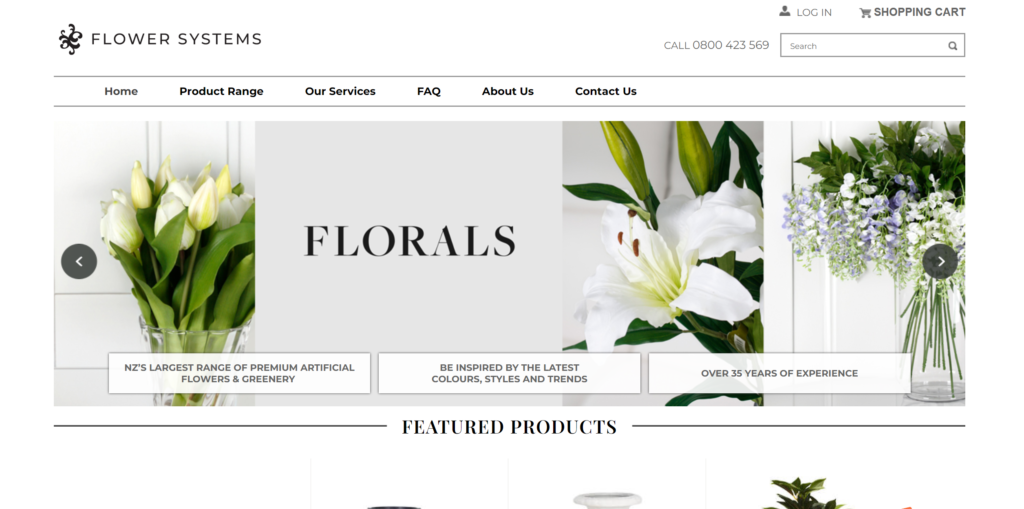Screen dimensions: 1024x509
Task: Open the Our Services menu
Action: 340,91
